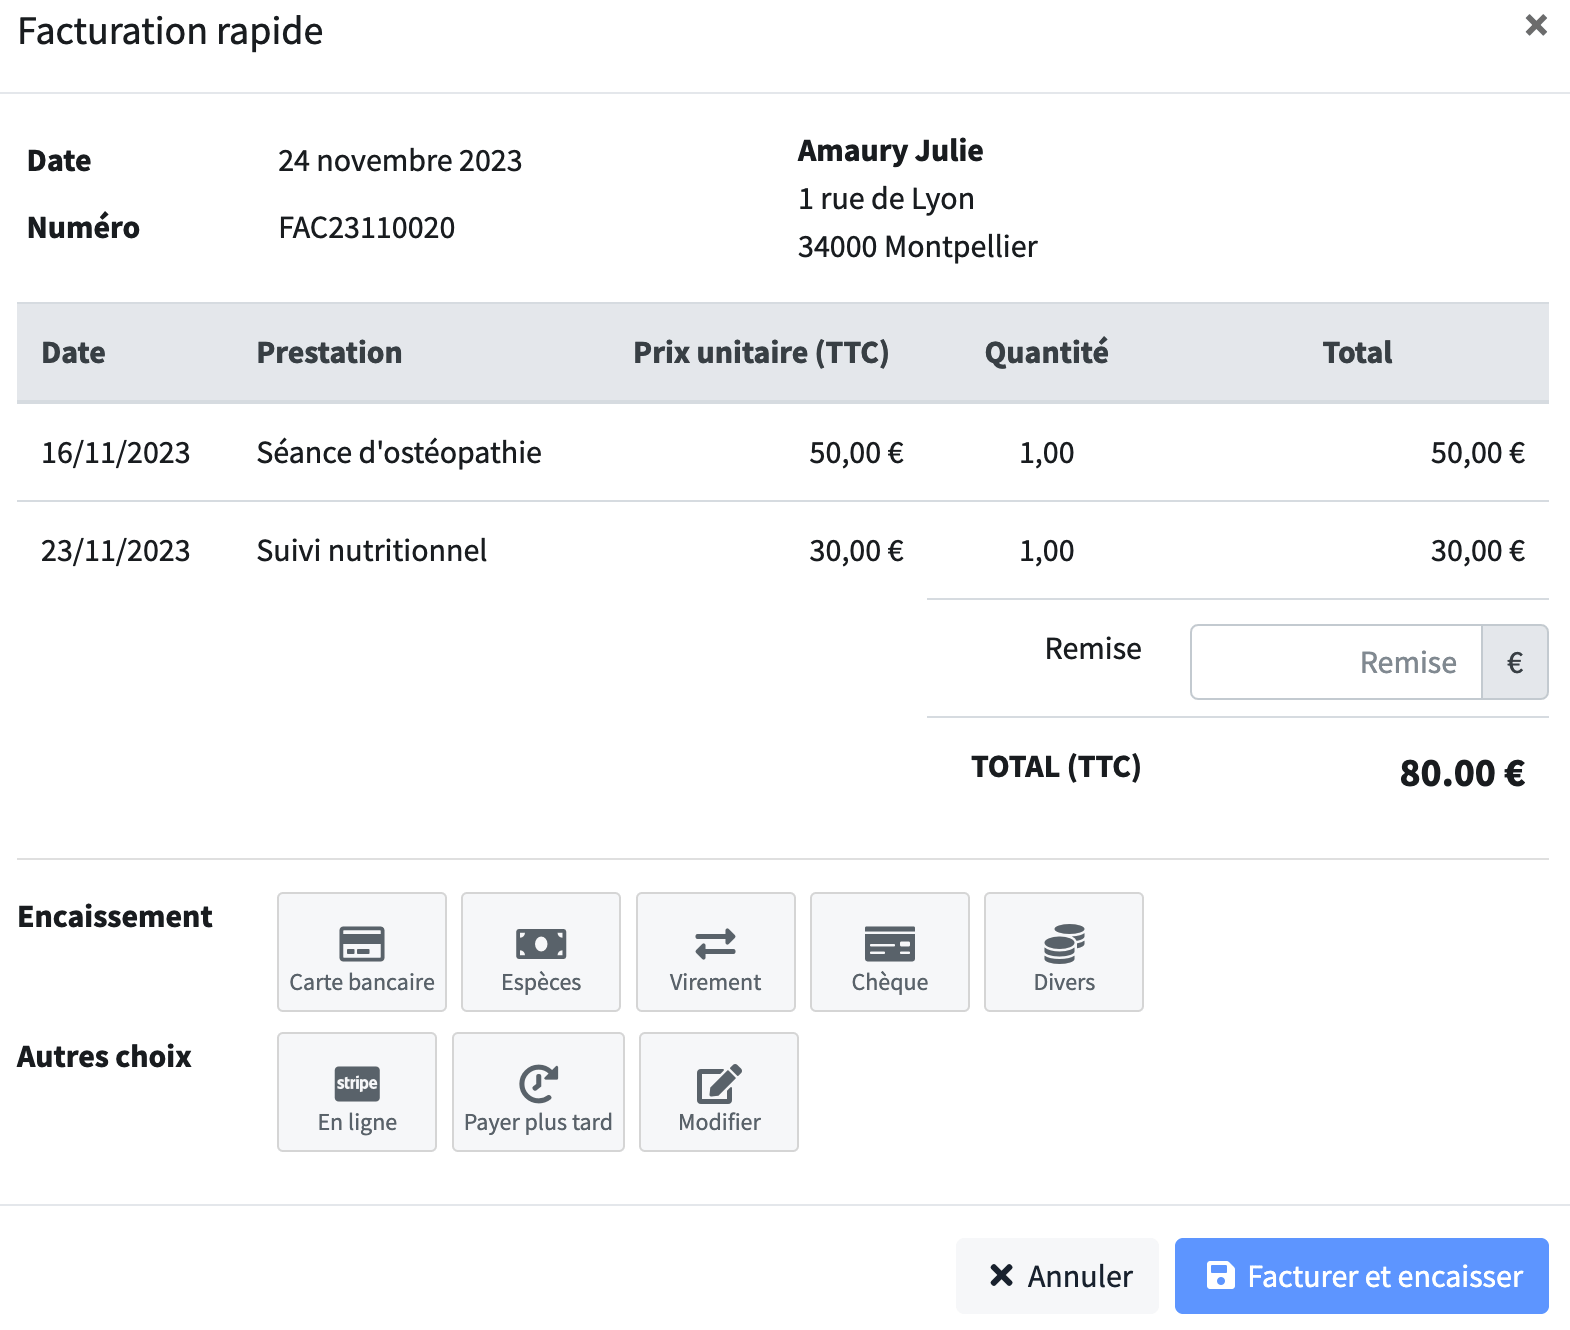Click the 23/11/2023 date cell
1570x1330 pixels.
116,551
